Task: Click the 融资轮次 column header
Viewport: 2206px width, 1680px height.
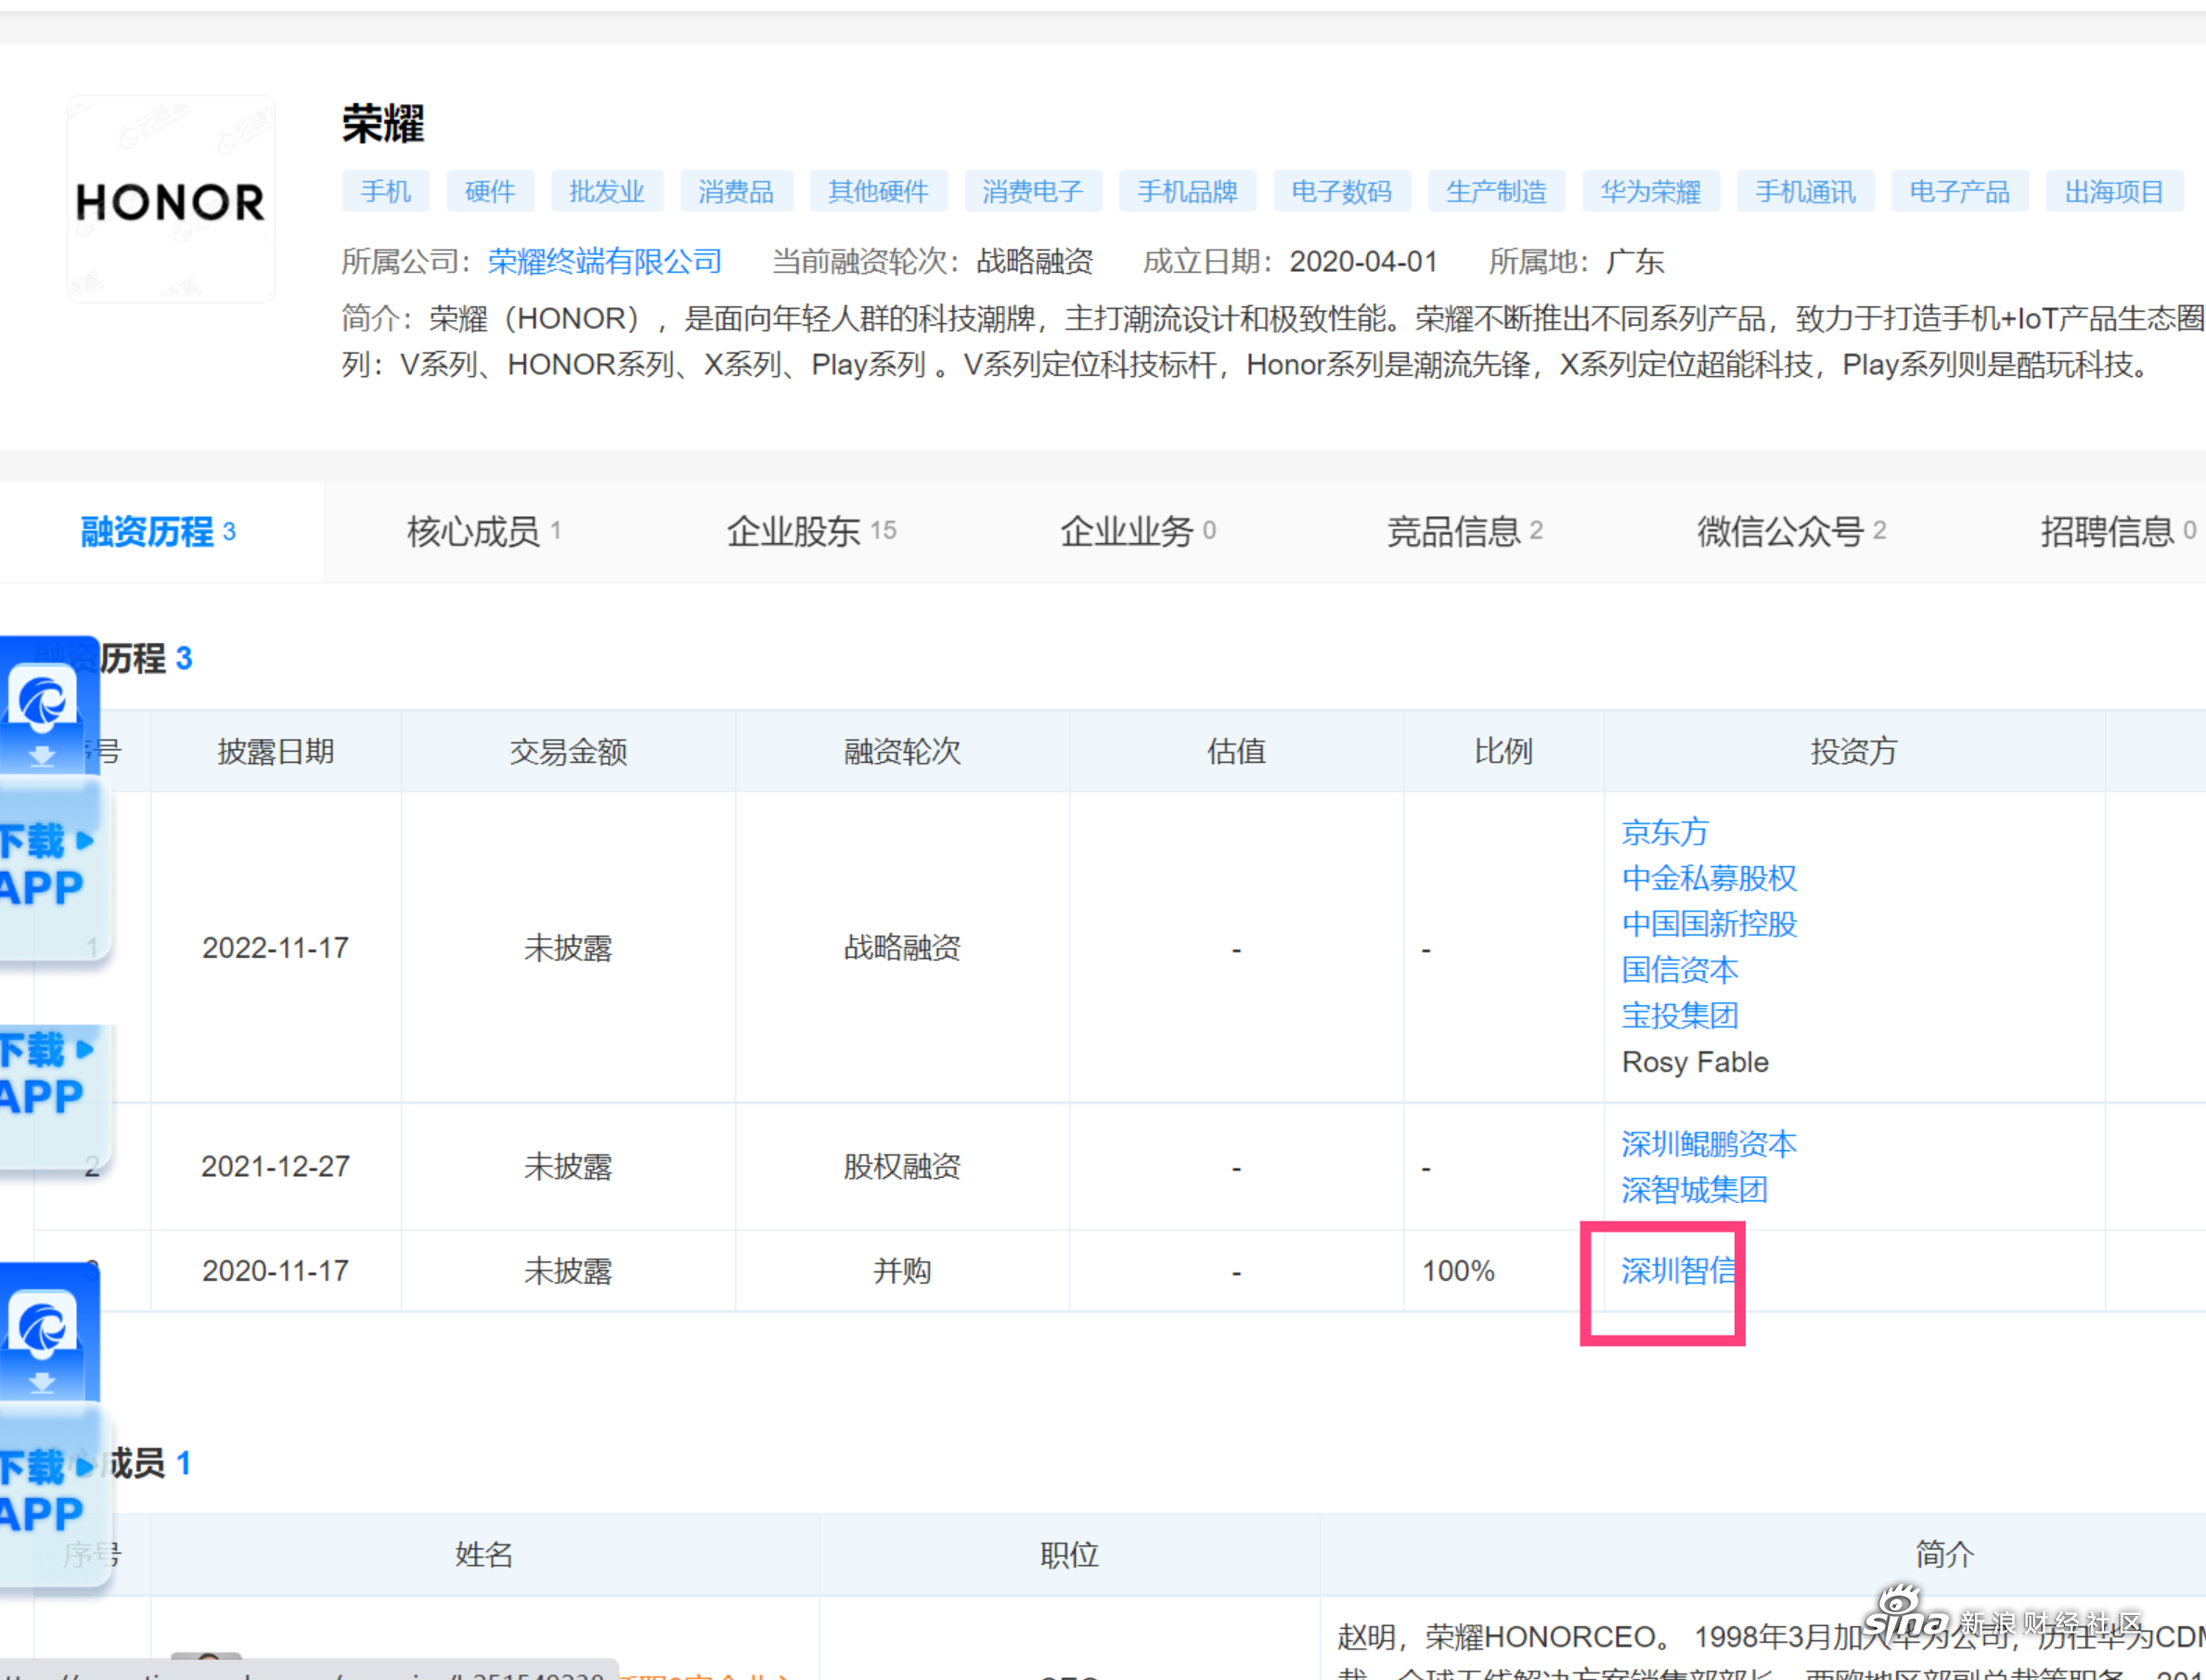Action: coord(902,752)
